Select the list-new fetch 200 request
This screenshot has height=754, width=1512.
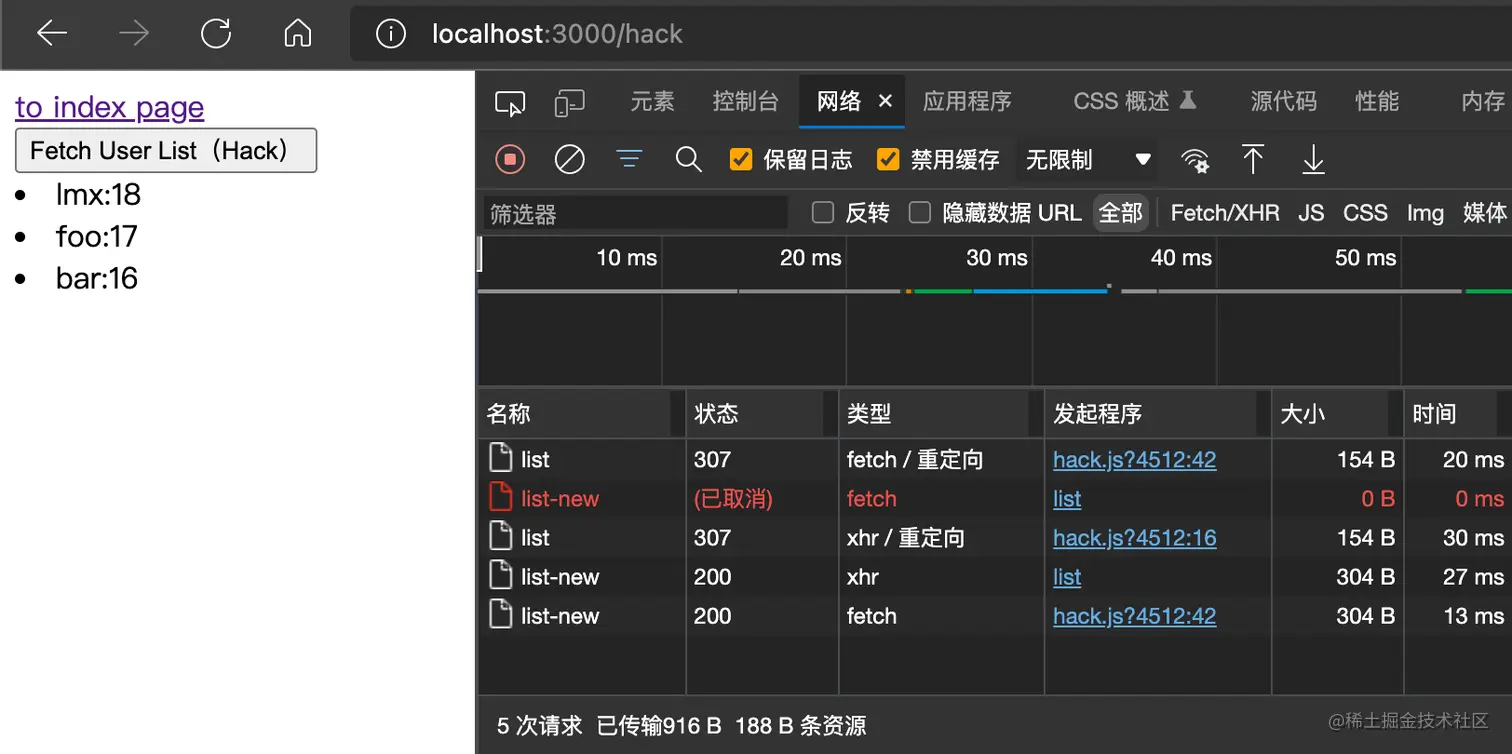995,616
